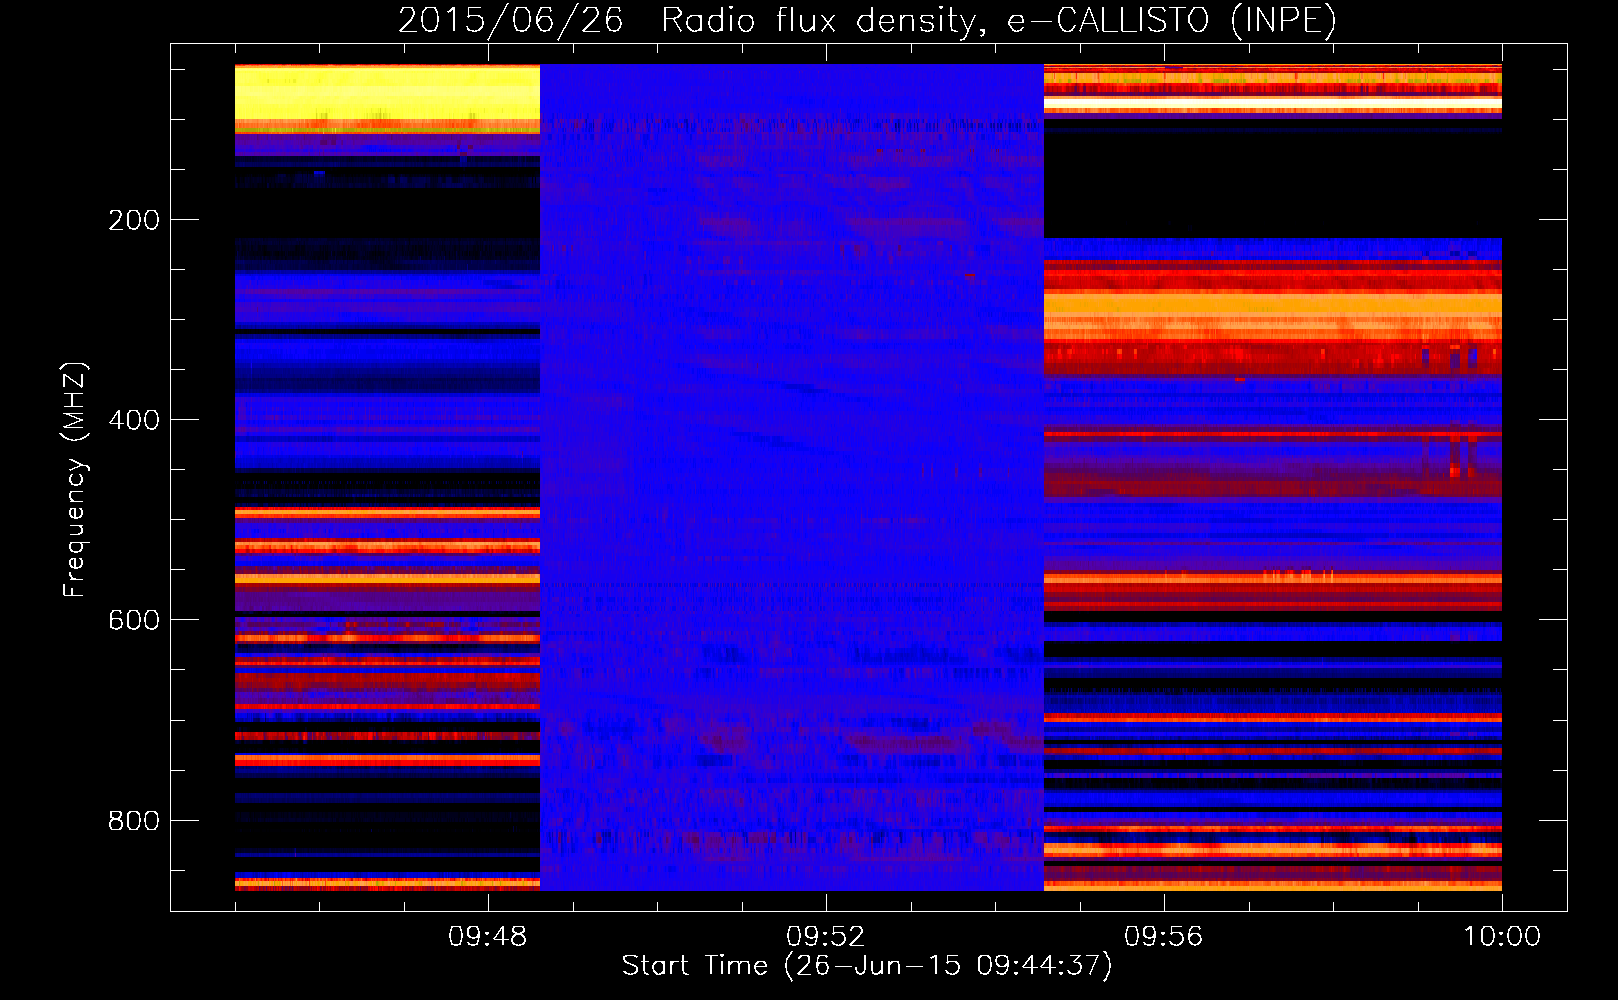Click the 400 frequency tick label

coord(134,420)
